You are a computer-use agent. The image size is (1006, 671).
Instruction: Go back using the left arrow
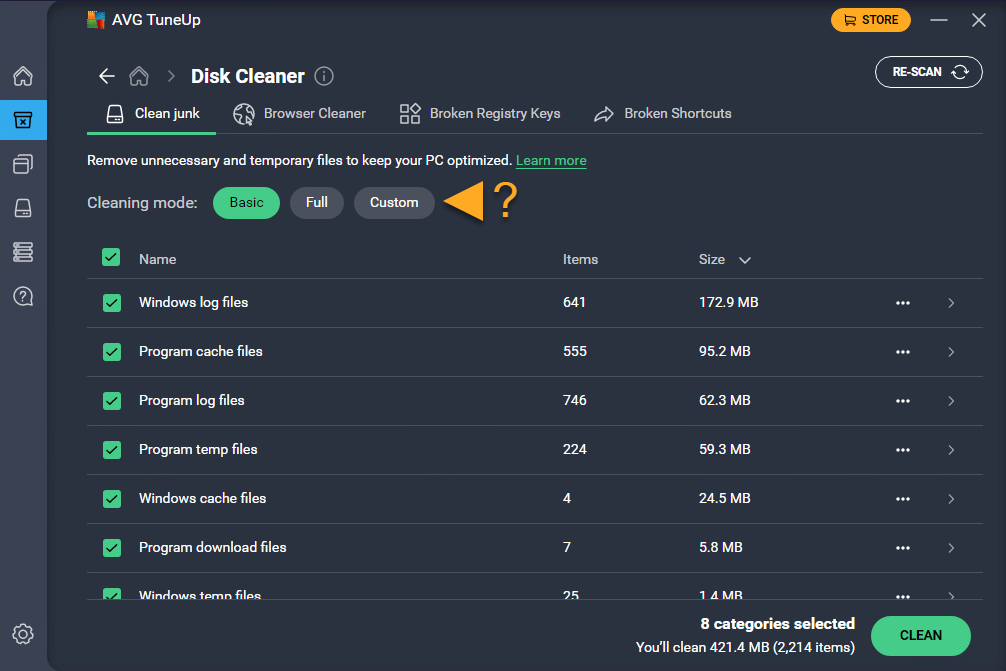pyautogui.click(x=106, y=76)
